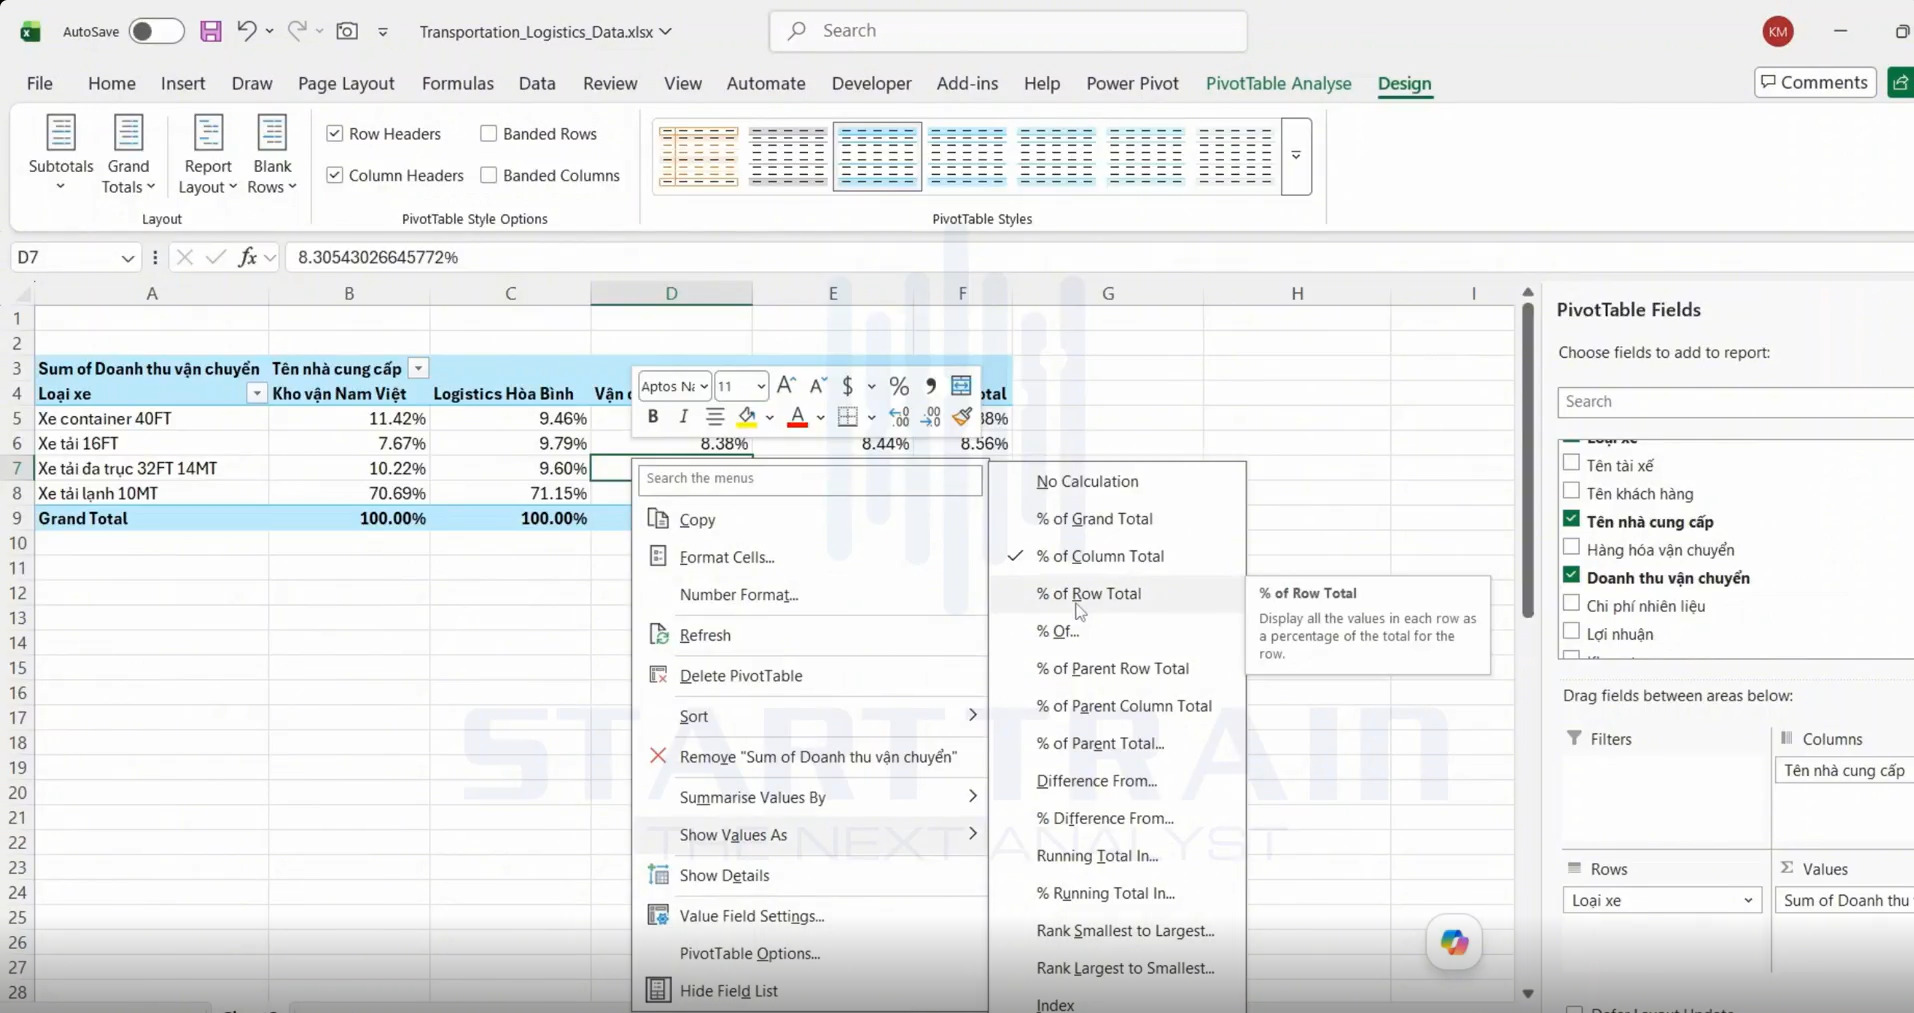Choose % of Row Total option

pyautogui.click(x=1088, y=593)
